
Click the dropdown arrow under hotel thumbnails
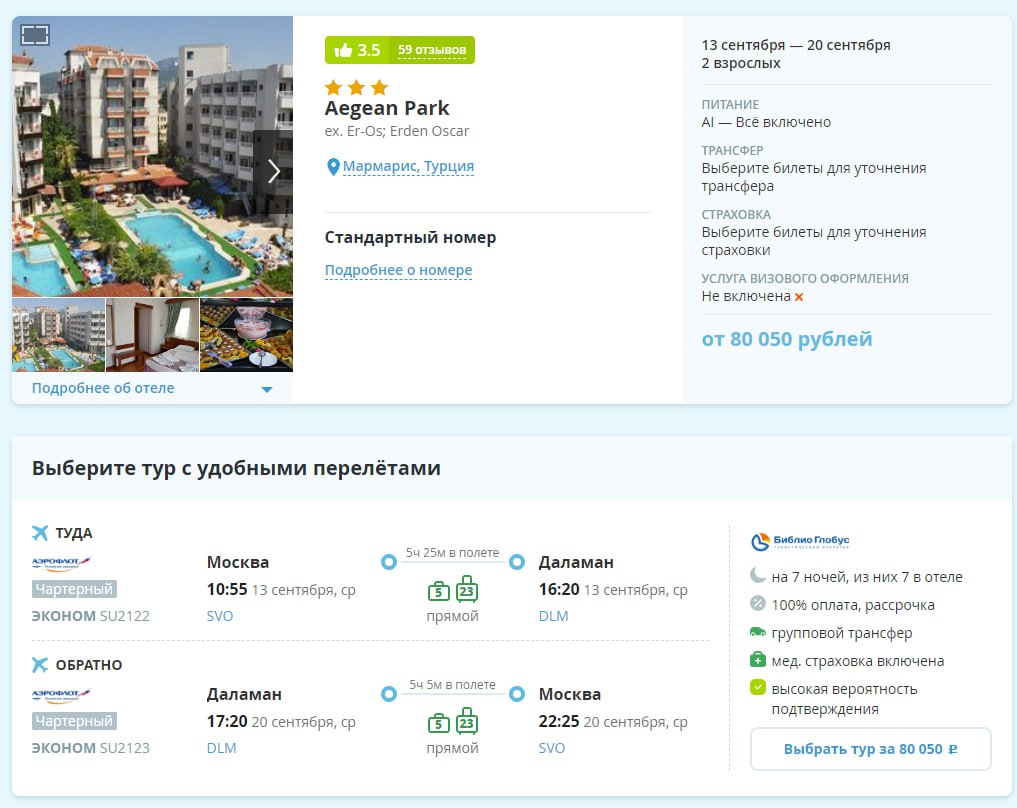point(267,389)
